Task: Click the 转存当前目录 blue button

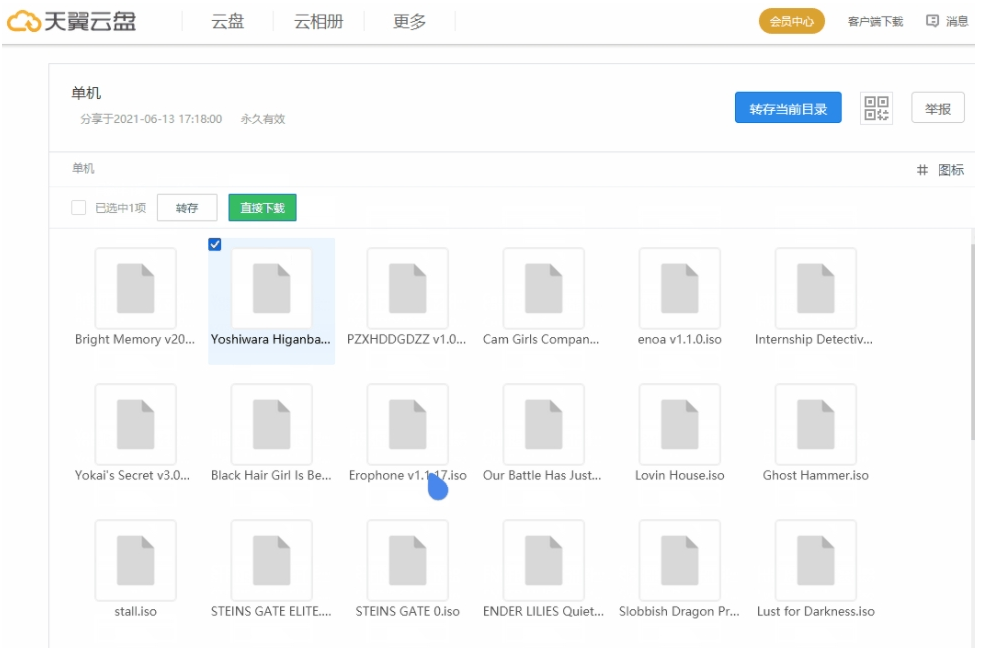Action: click(x=788, y=108)
